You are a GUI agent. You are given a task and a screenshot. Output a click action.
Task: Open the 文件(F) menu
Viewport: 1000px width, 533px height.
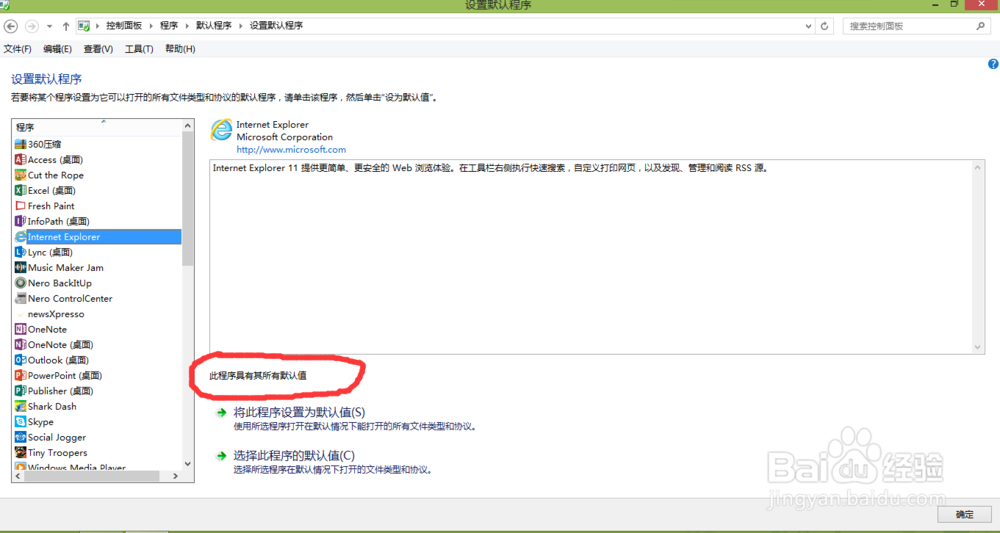17,49
